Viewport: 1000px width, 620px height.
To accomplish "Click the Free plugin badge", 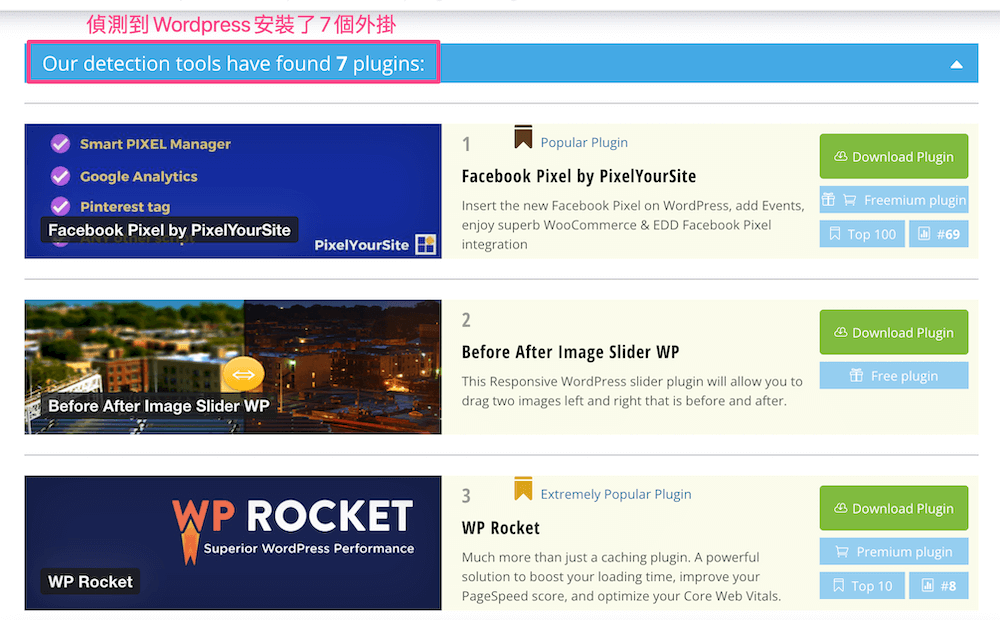I will (x=893, y=376).
